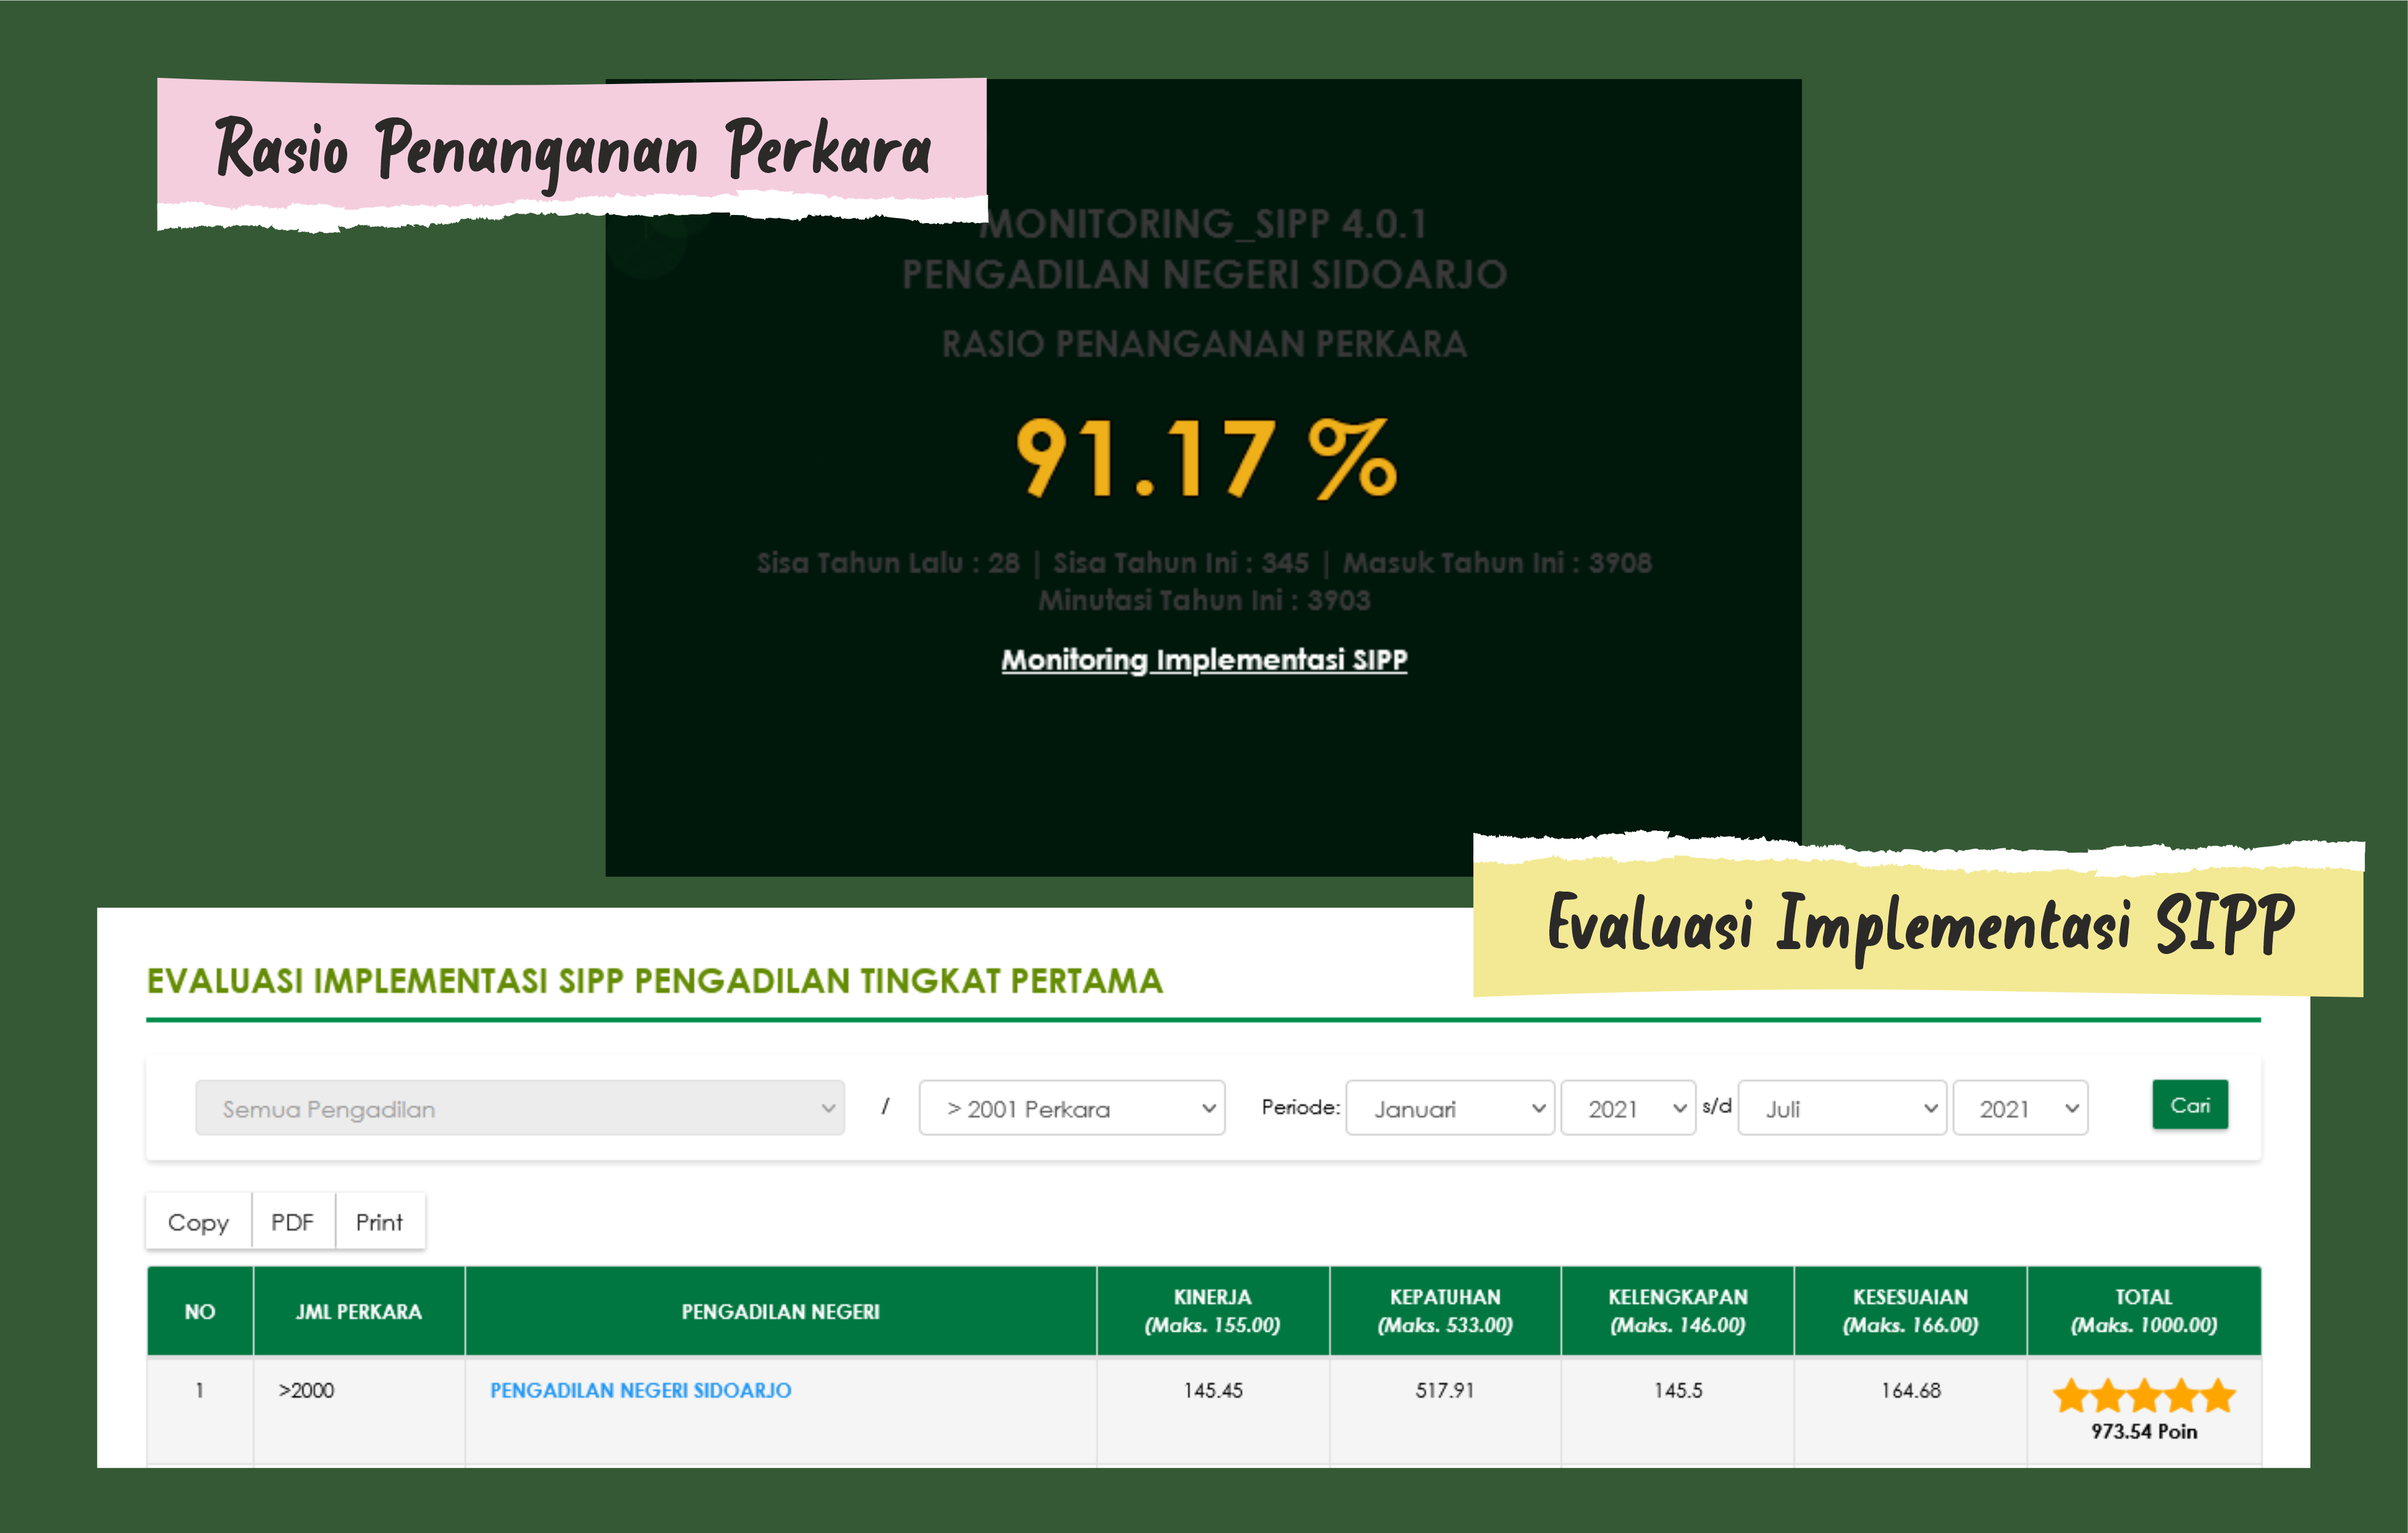
Task: Sort by the TOTAL column header
Action: tap(2144, 1311)
